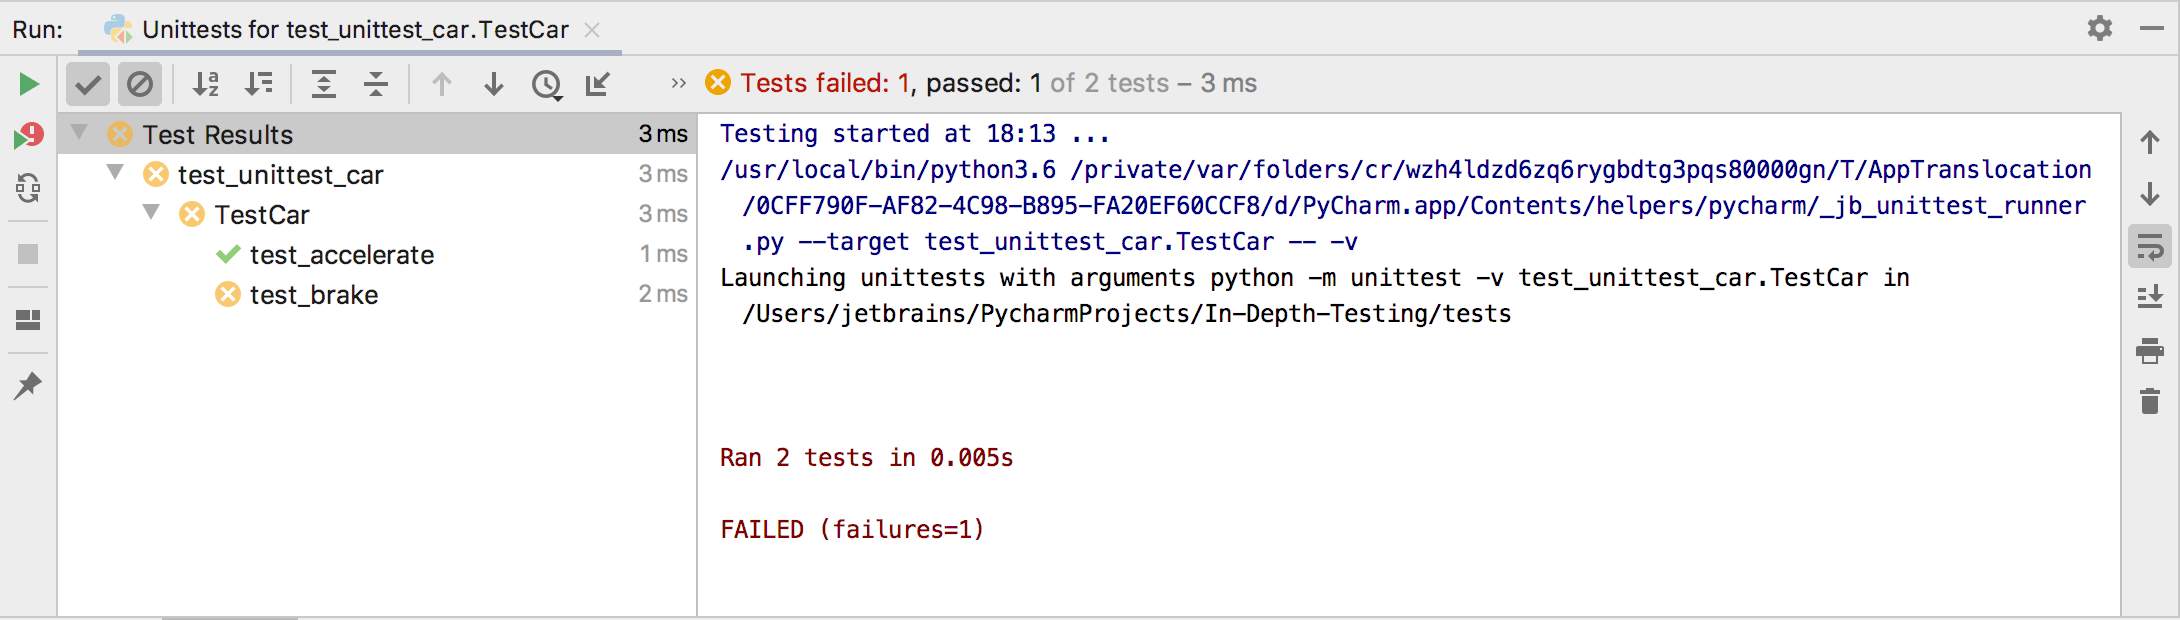Jump to the next failed test

point(494,84)
